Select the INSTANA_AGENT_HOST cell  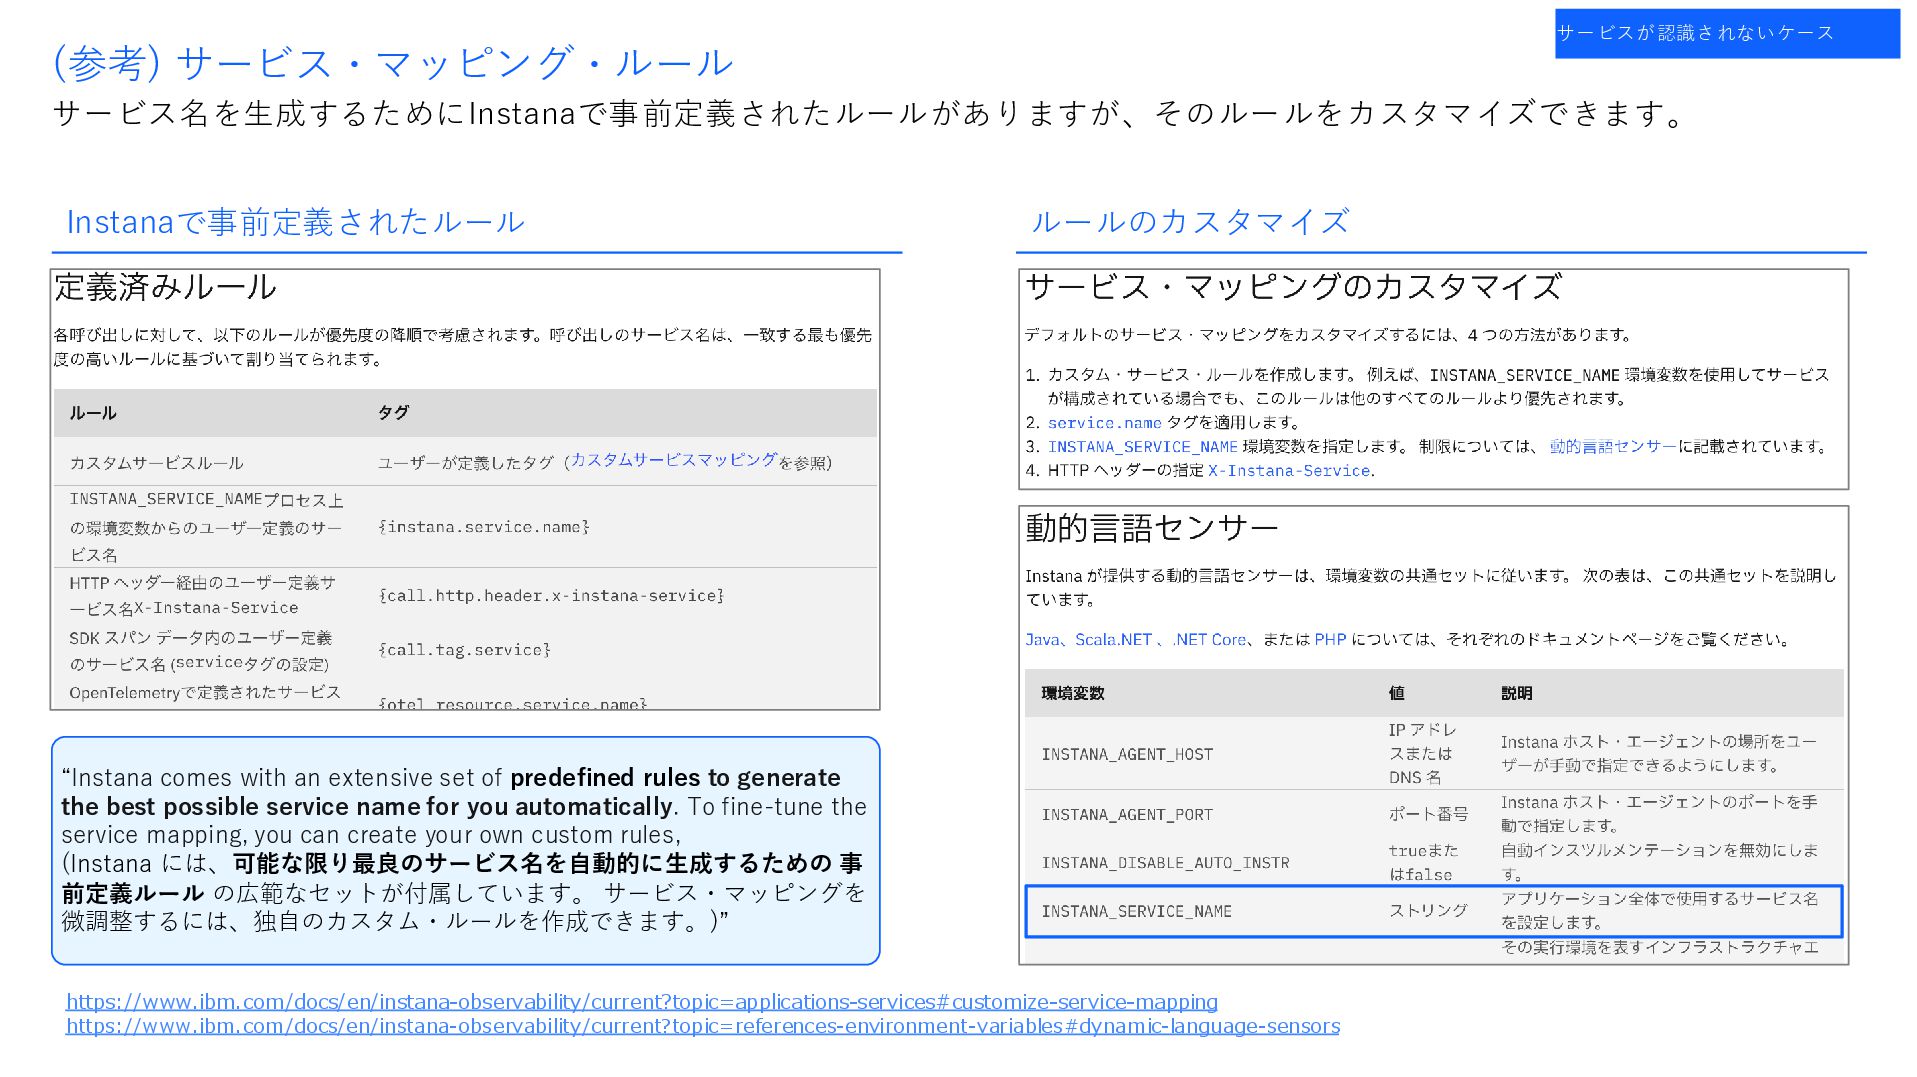coord(1127,754)
